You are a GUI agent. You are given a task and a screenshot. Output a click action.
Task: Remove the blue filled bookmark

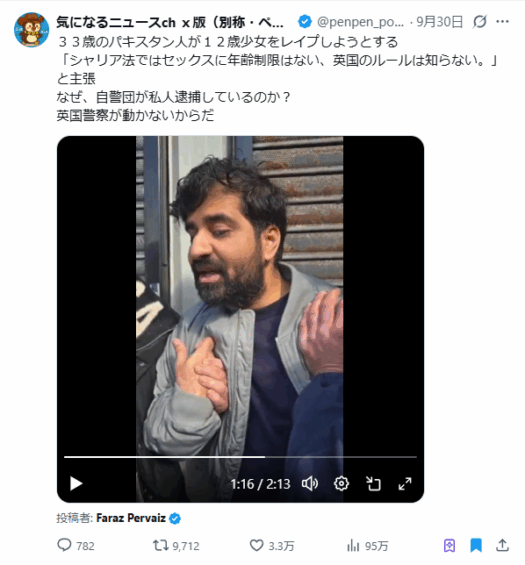[x=476, y=546]
